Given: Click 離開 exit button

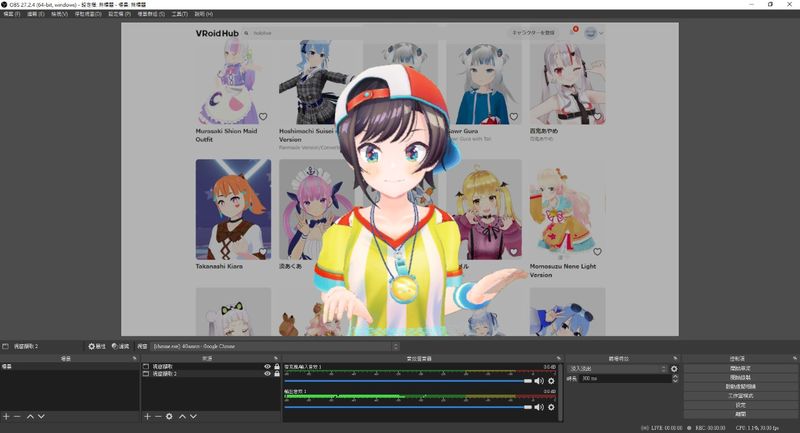Looking at the screenshot, I should click(x=740, y=414).
